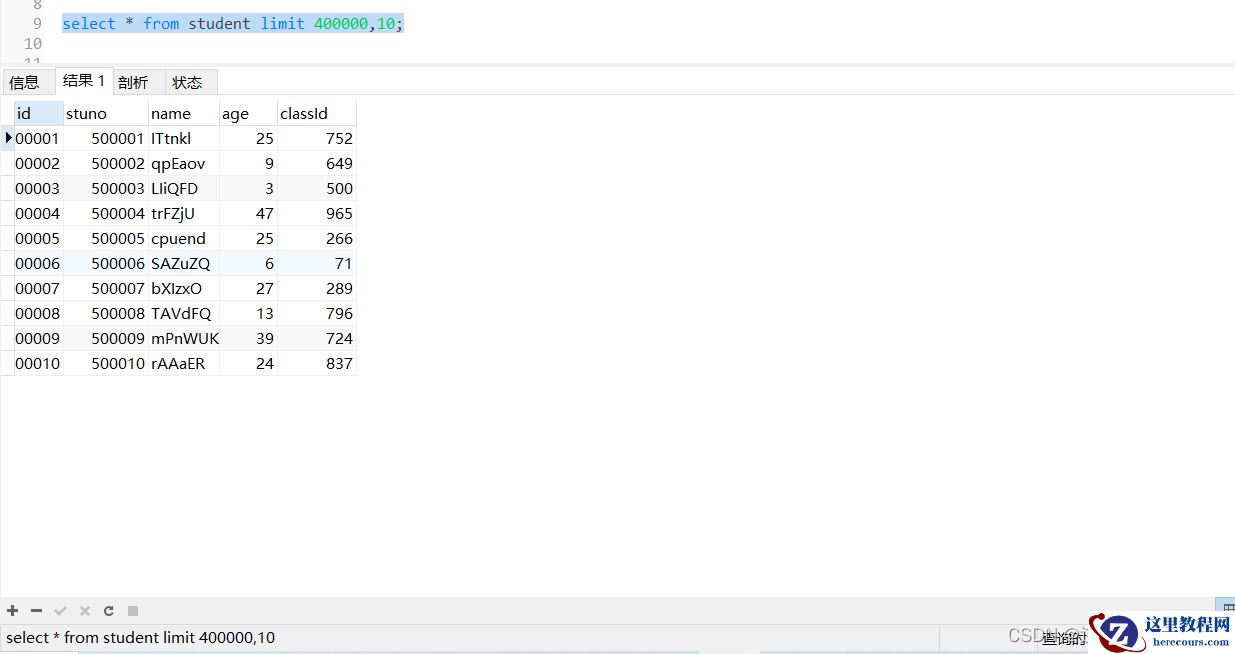Click classId cell 266

pyautogui.click(x=317, y=238)
